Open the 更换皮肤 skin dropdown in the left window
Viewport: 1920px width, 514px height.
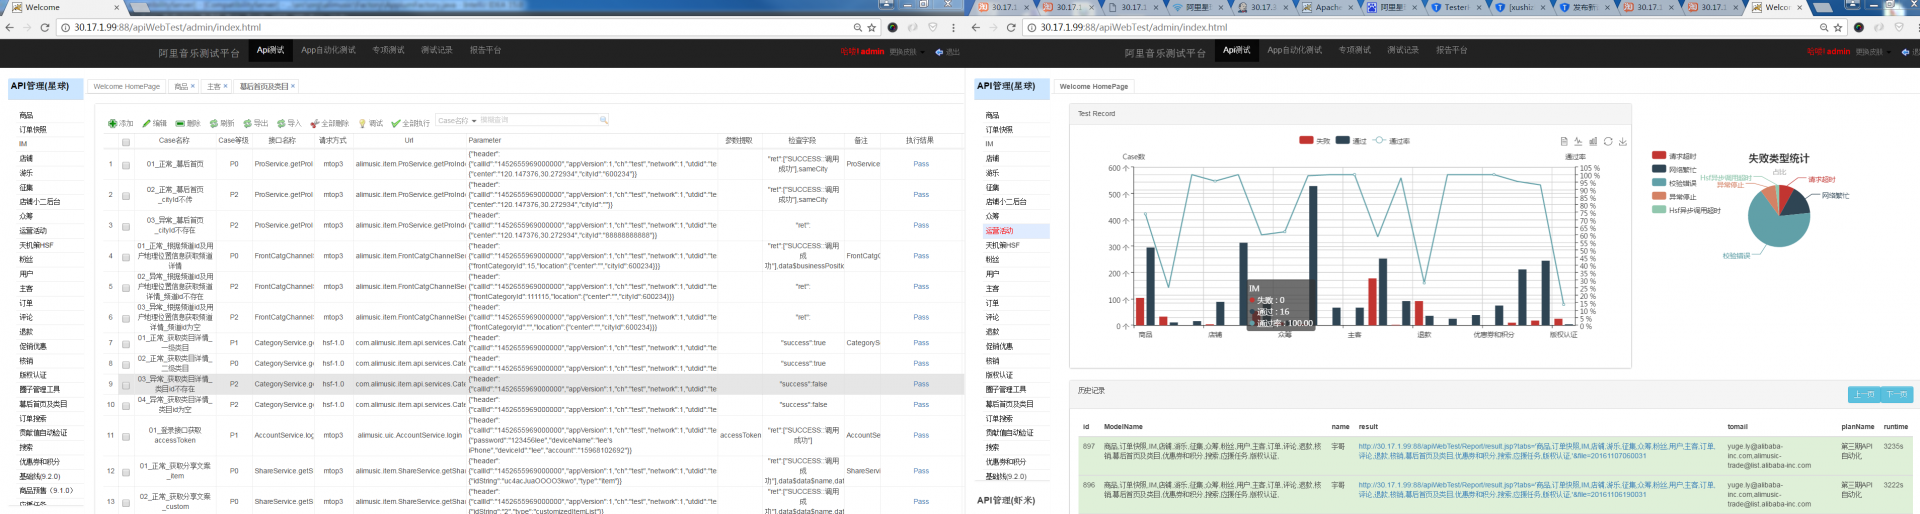pos(905,51)
